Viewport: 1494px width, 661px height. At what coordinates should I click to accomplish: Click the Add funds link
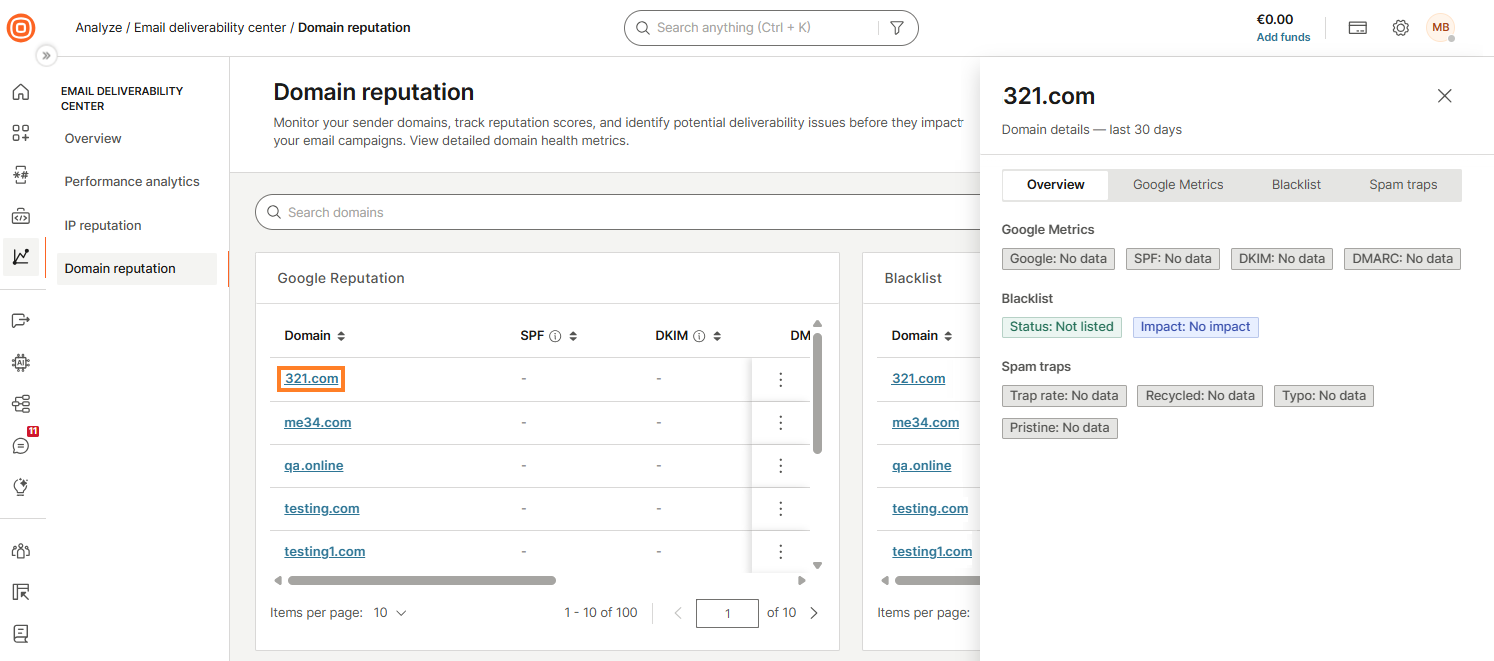click(x=1283, y=37)
